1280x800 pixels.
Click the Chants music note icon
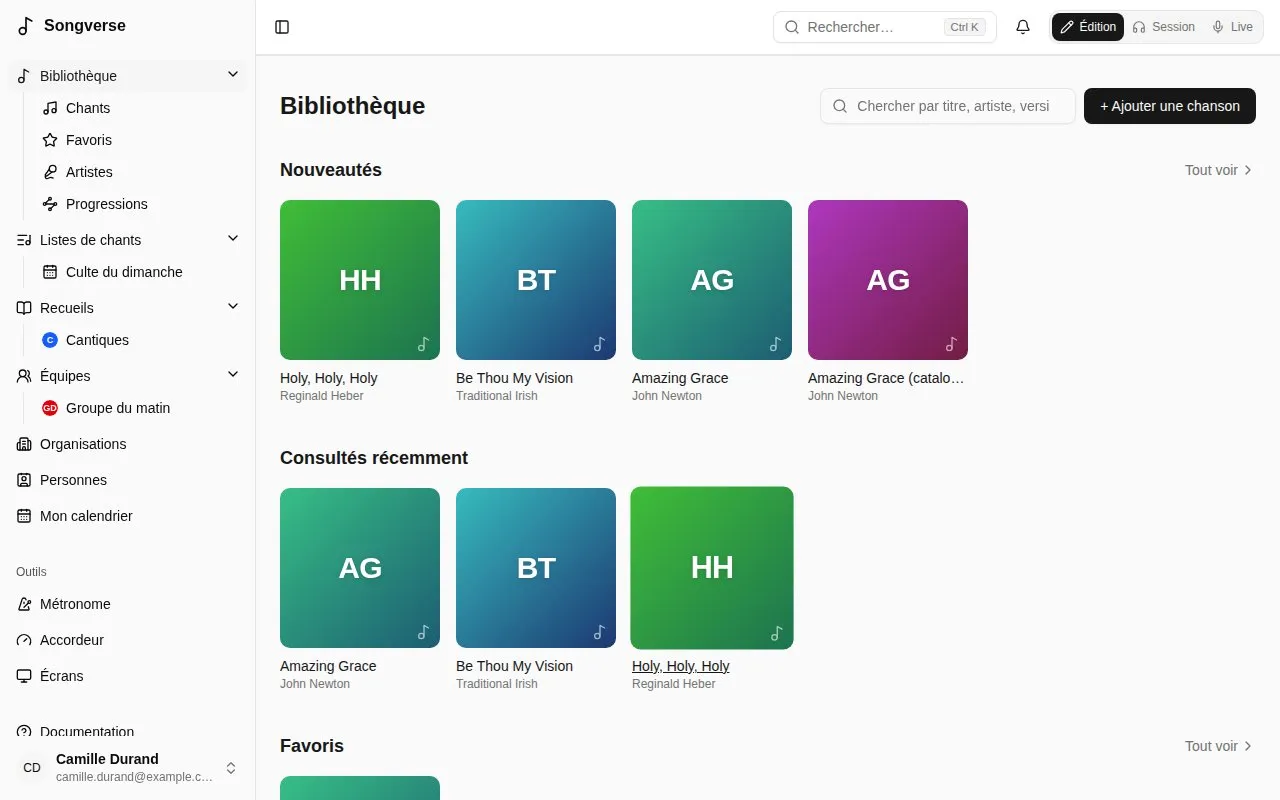tap(50, 108)
